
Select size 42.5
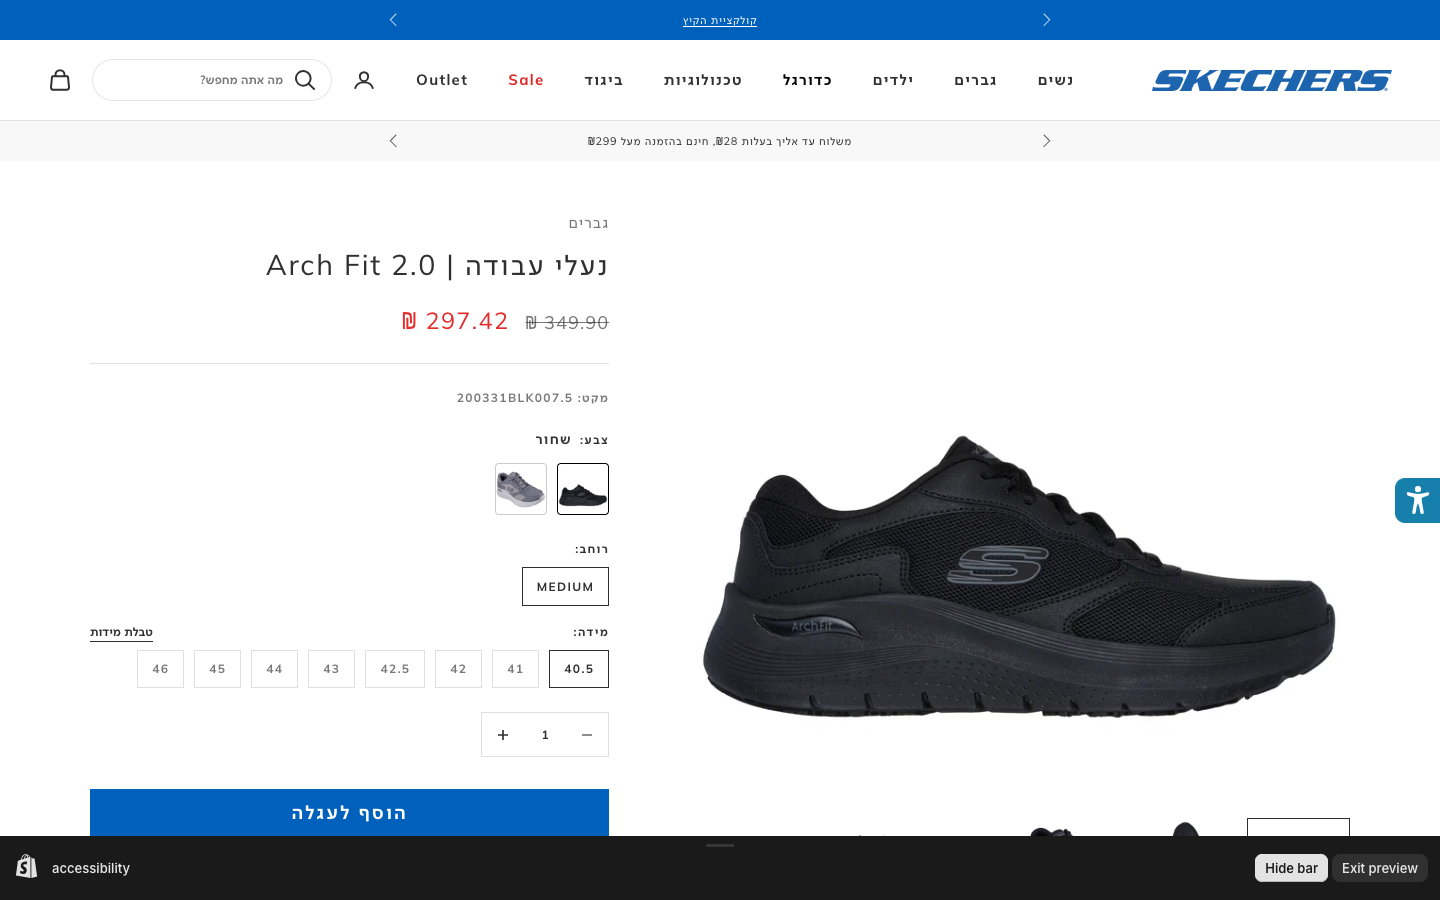tap(395, 669)
